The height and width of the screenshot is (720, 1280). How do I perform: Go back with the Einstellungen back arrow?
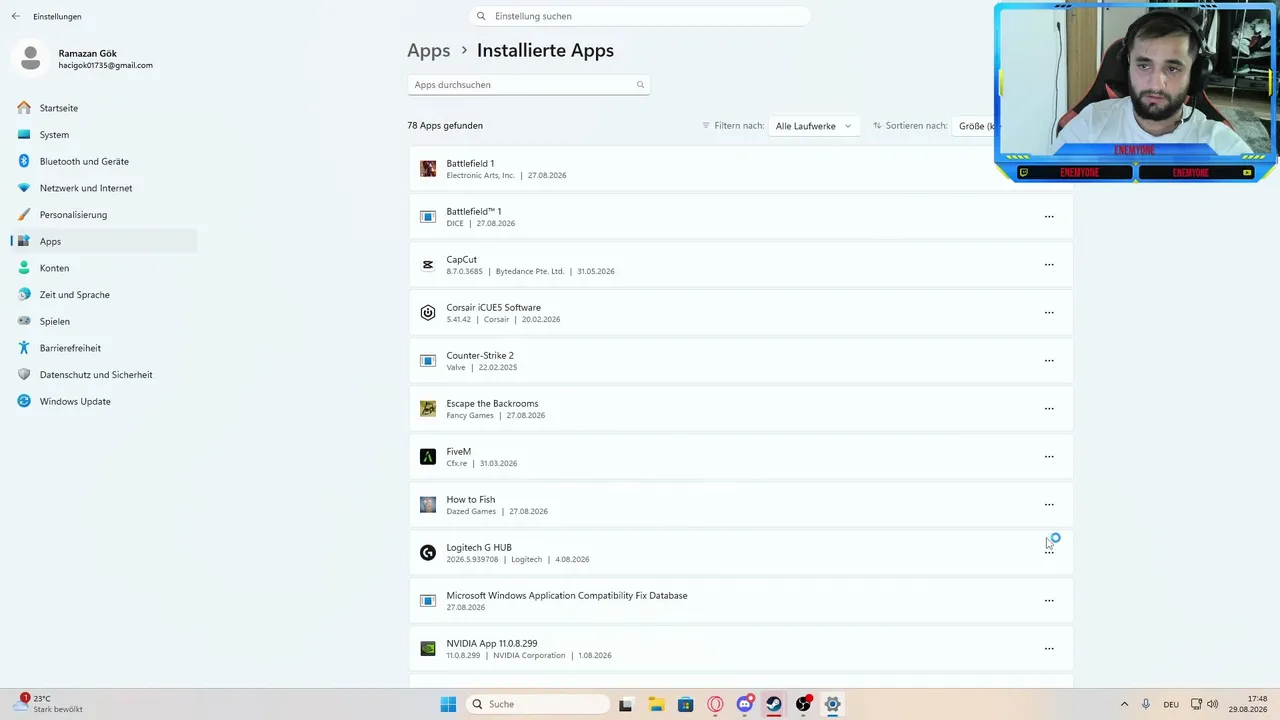(x=15, y=16)
